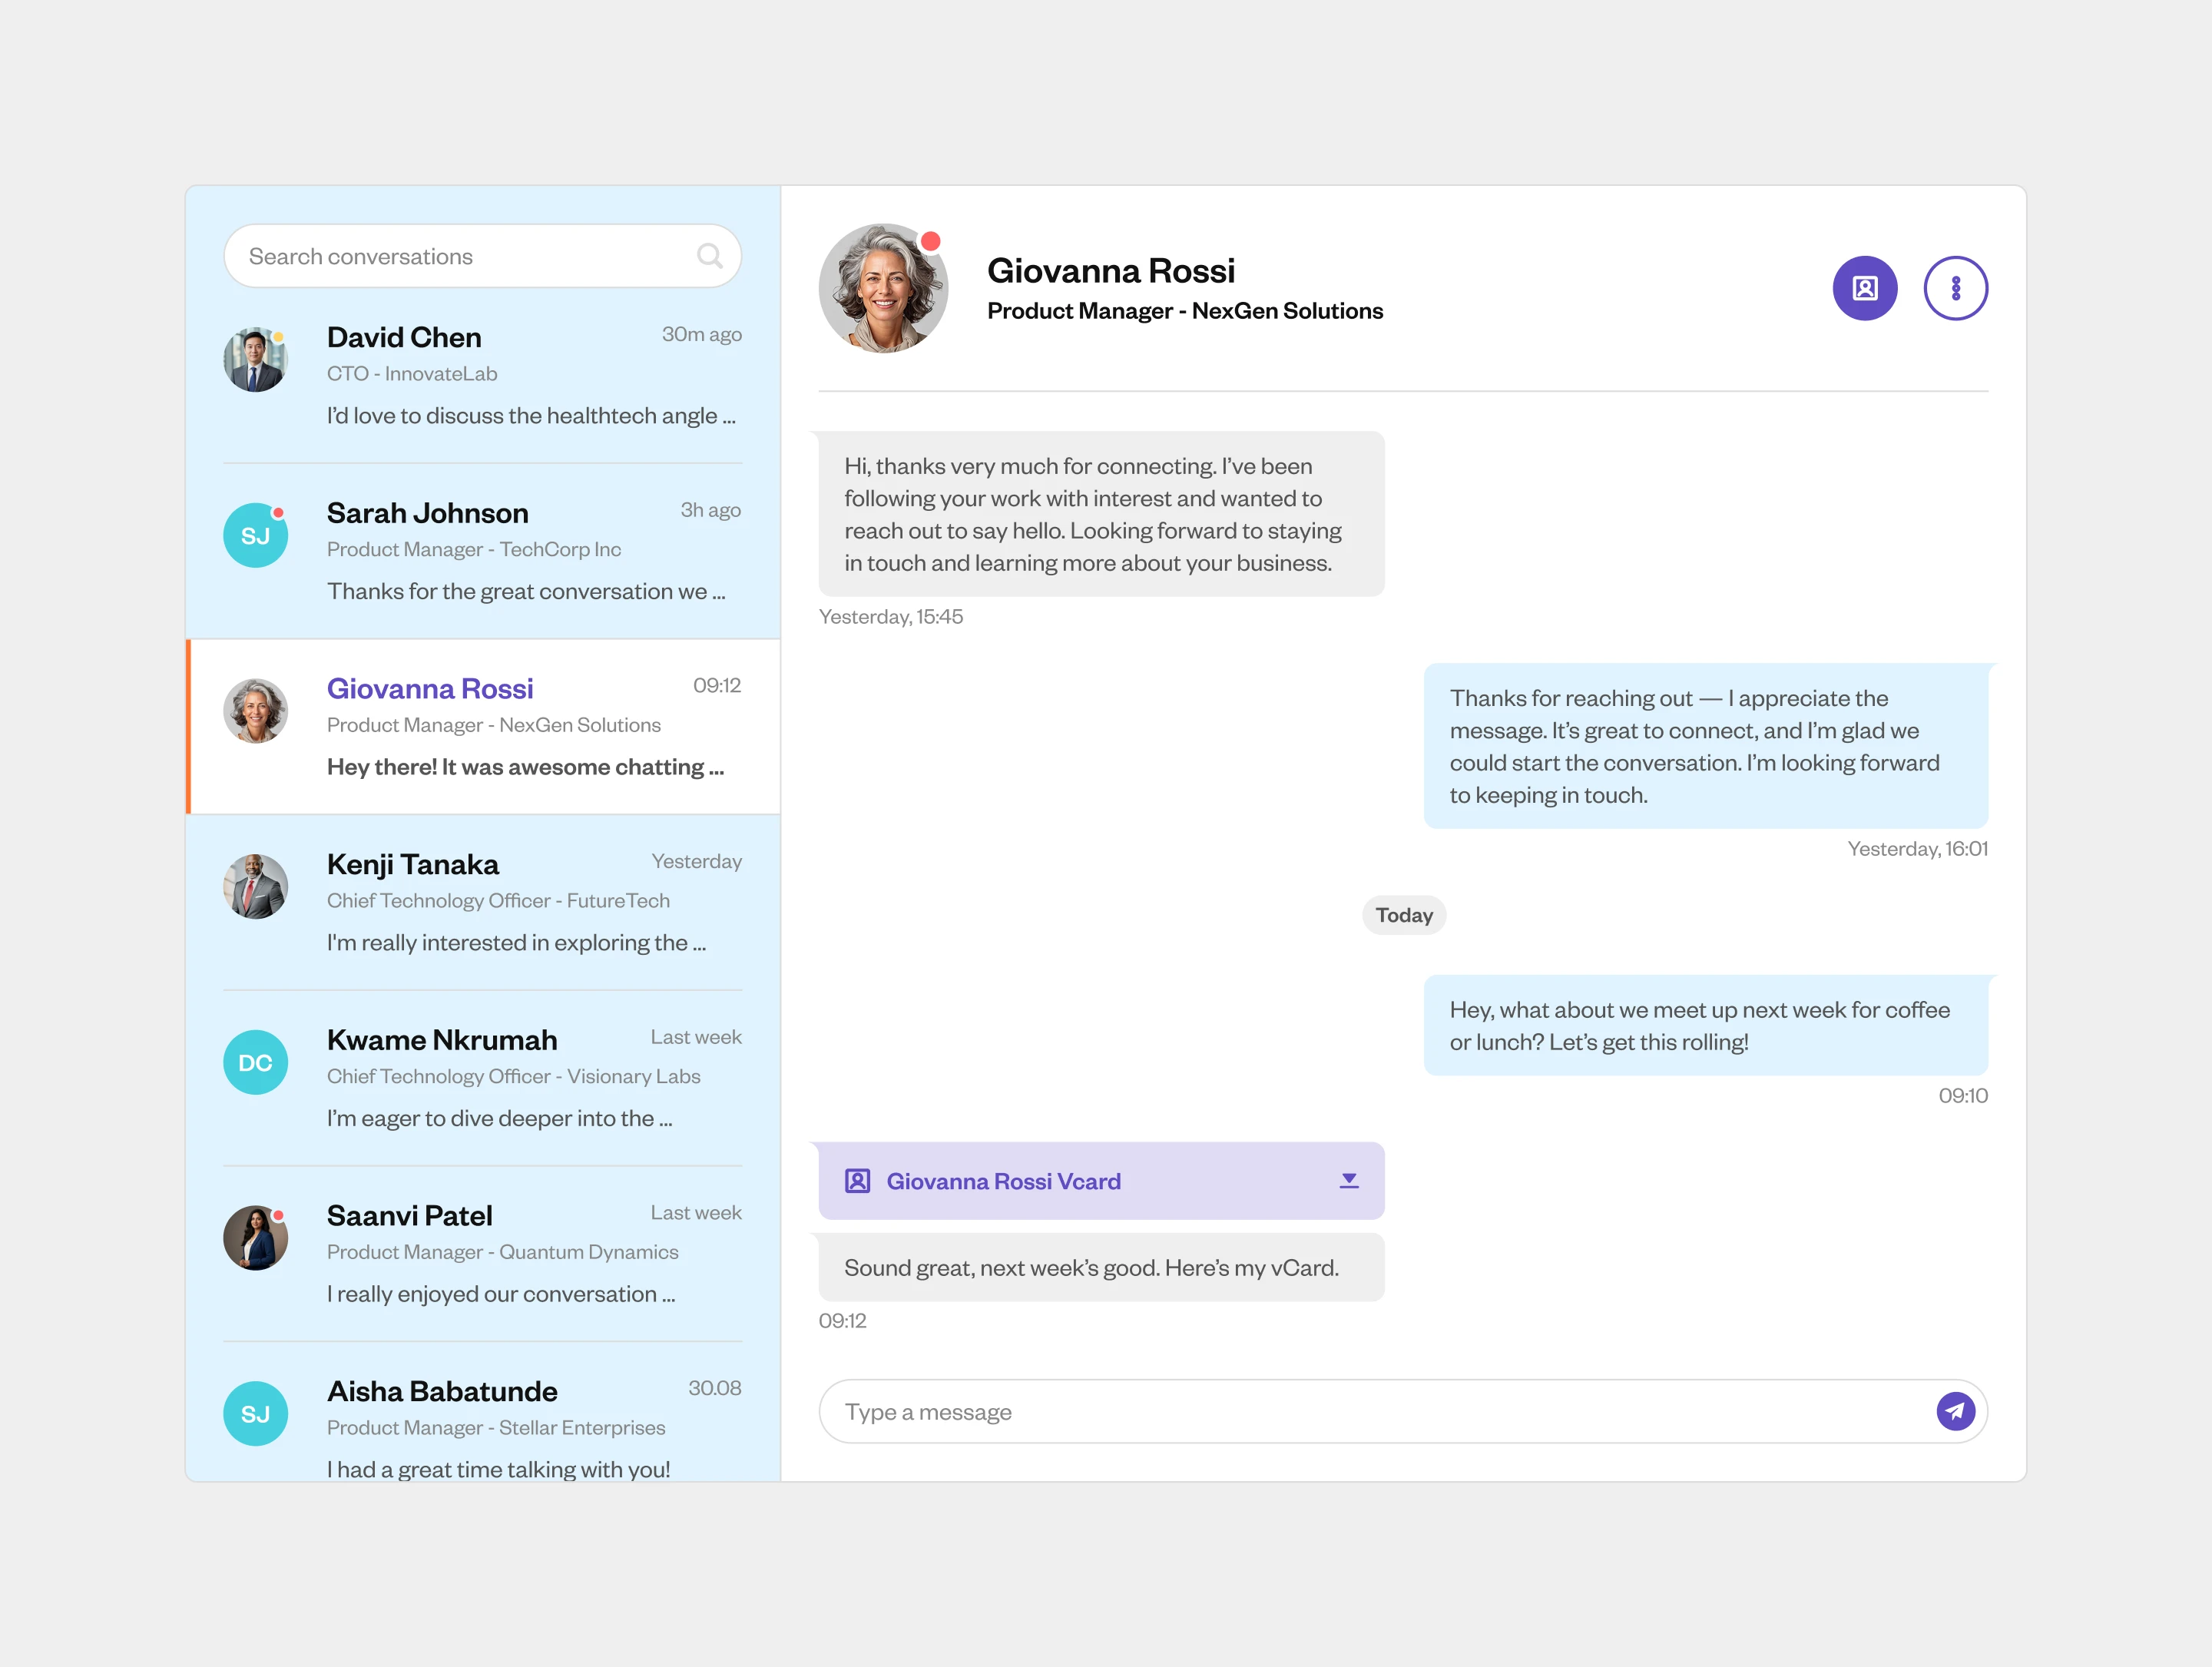Click Sarah Johnson's SJ avatar
The width and height of the screenshot is (2212, 1667).
point(255,535)
